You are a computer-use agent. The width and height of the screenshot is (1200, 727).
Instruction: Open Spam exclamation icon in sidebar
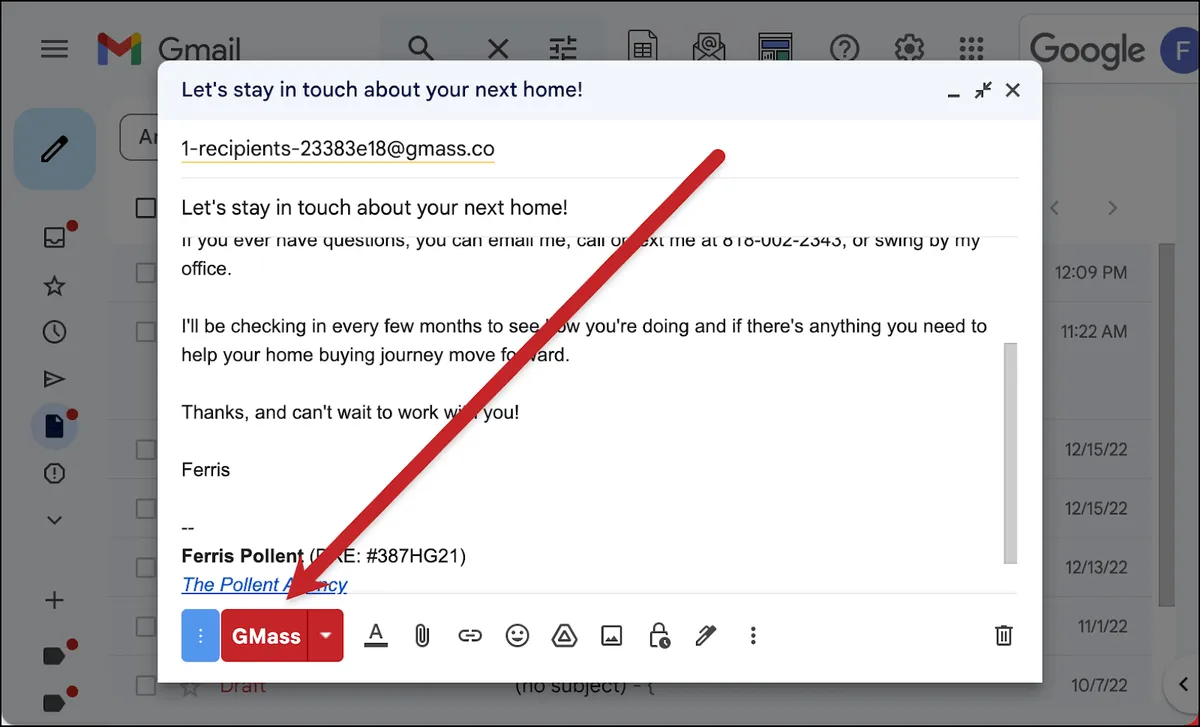click(55, 473)
